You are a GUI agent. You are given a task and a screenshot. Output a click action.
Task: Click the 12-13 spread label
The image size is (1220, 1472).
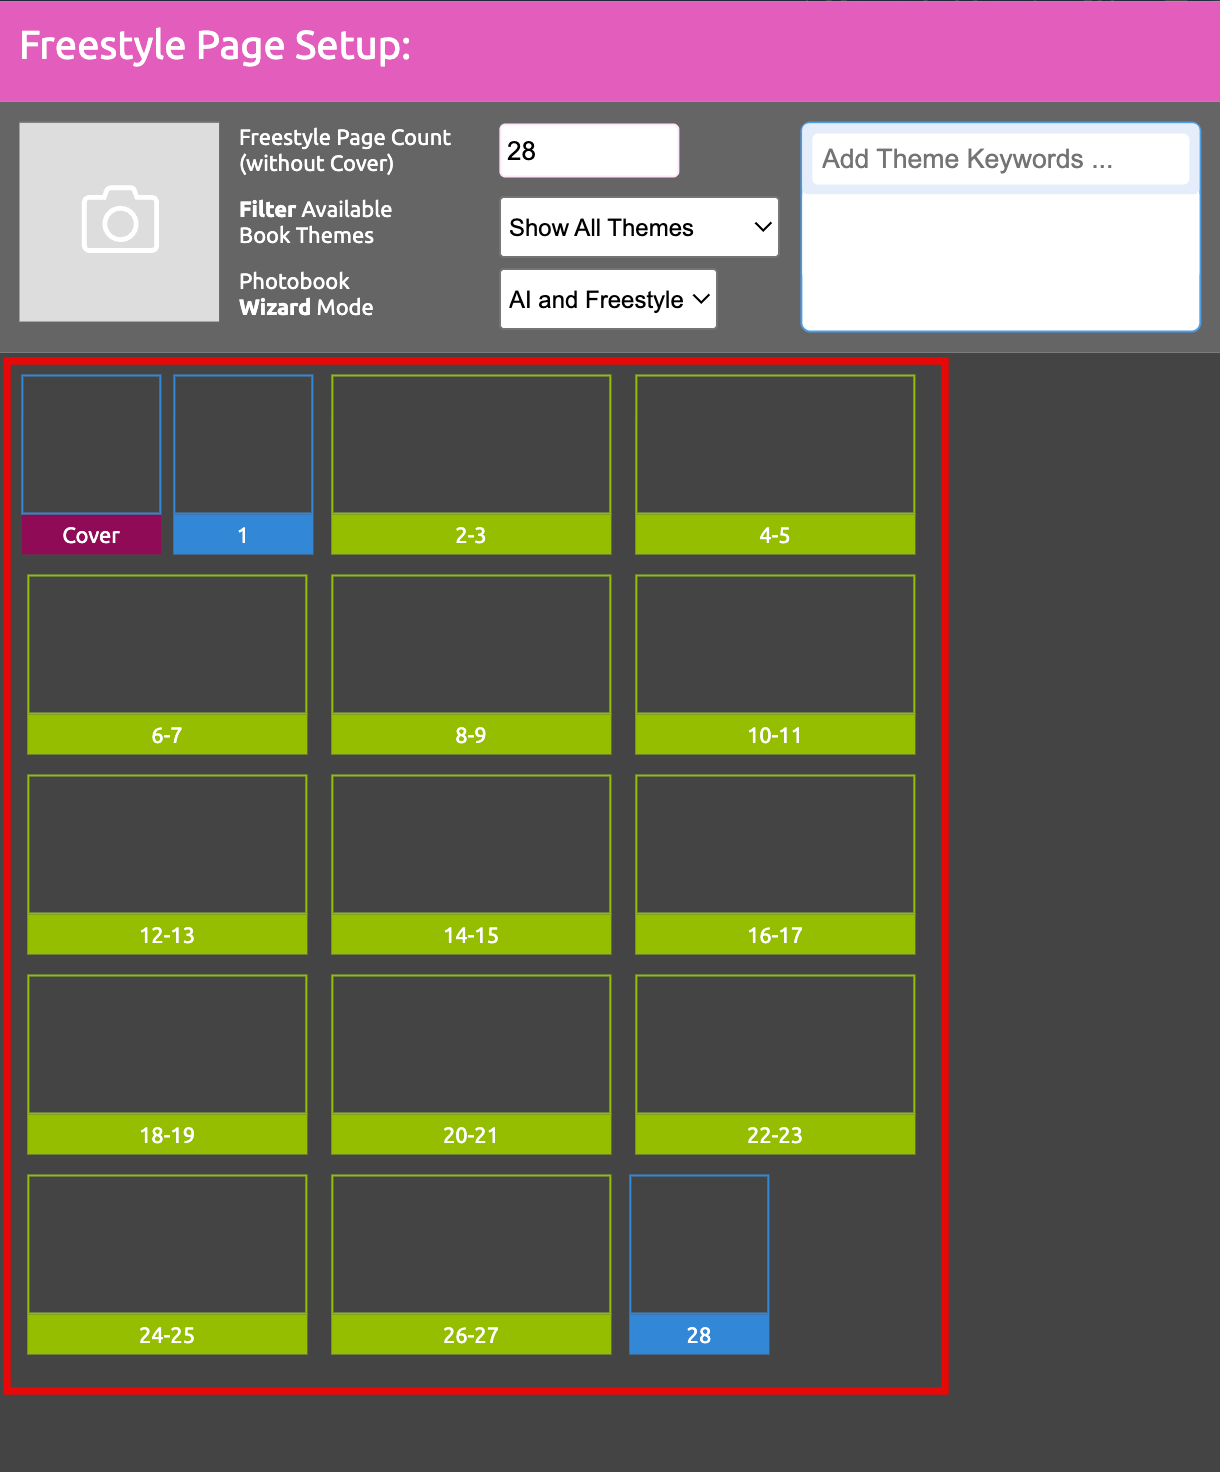click(x=167, y=935)
